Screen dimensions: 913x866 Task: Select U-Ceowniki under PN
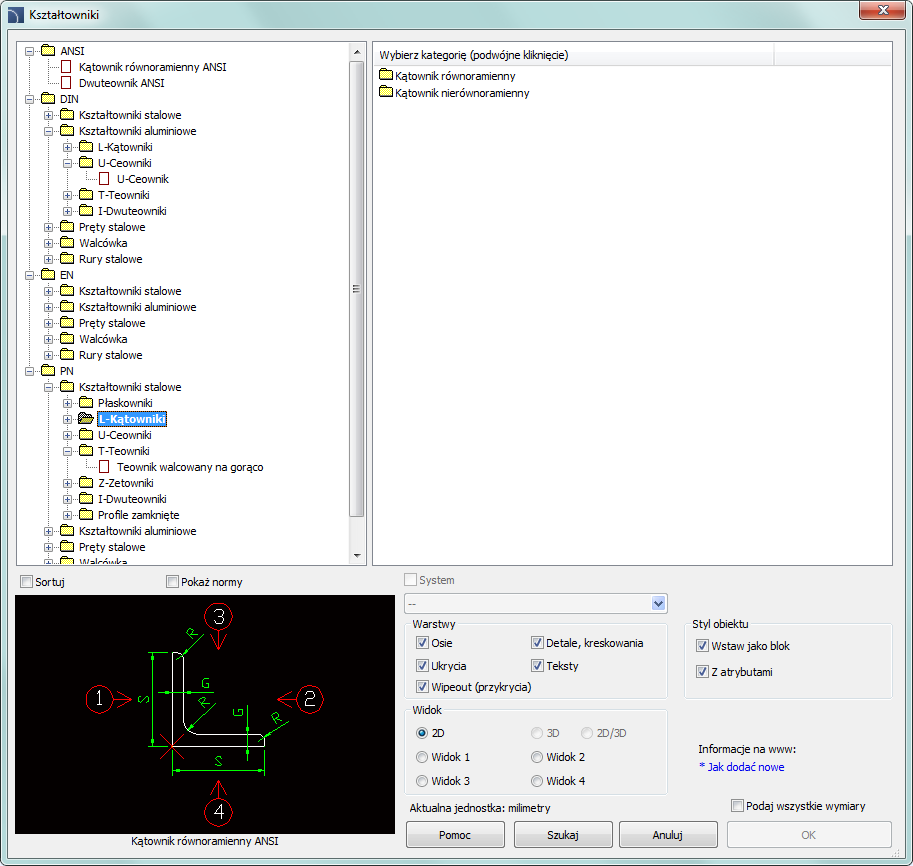(125, 435)
